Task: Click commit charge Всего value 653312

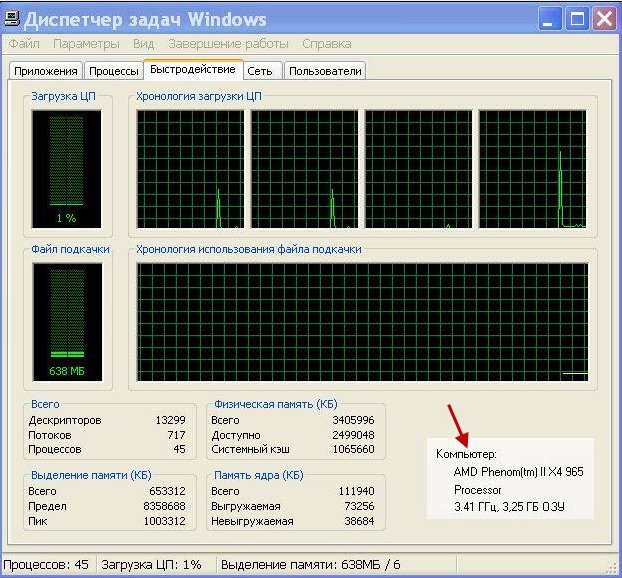Action: pos(167,491)
